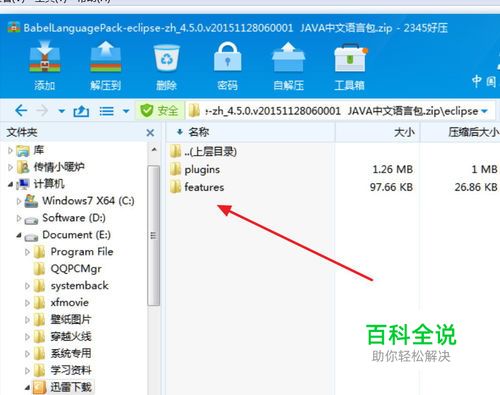Collapse the Document (E:) drive node

(x=19, y=235)
